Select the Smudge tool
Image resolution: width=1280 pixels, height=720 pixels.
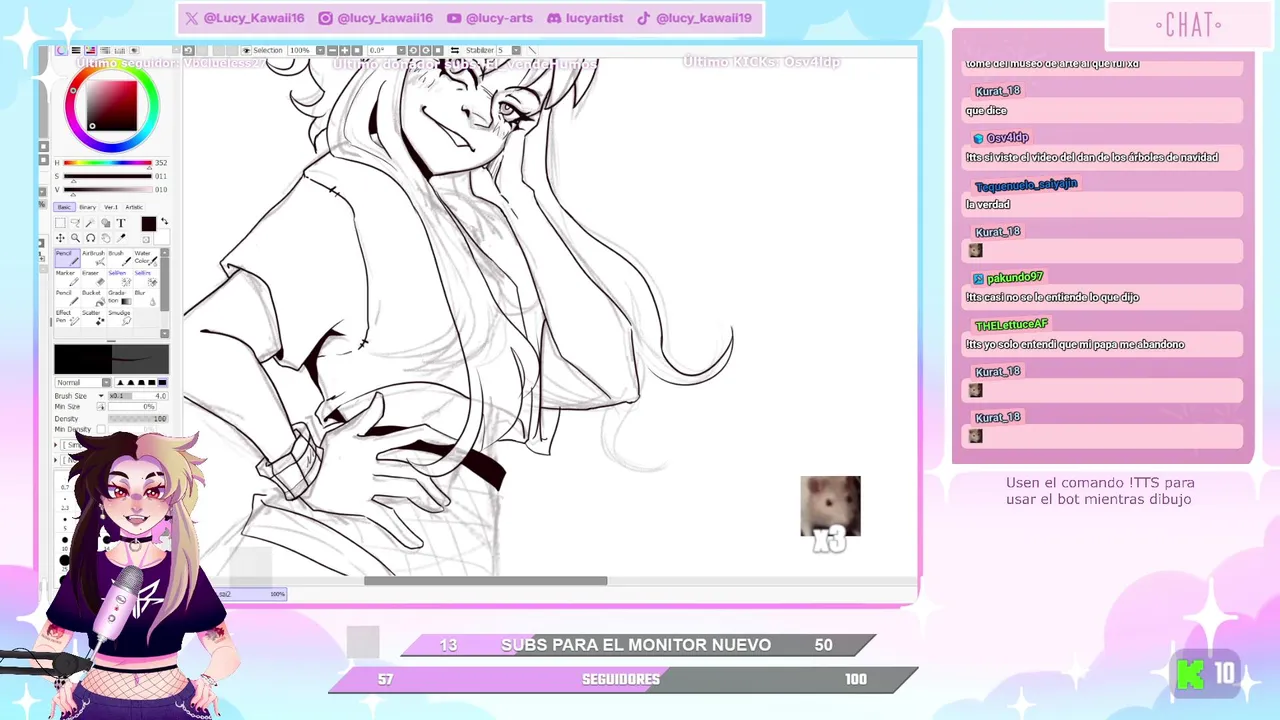[x=120, y=317]
